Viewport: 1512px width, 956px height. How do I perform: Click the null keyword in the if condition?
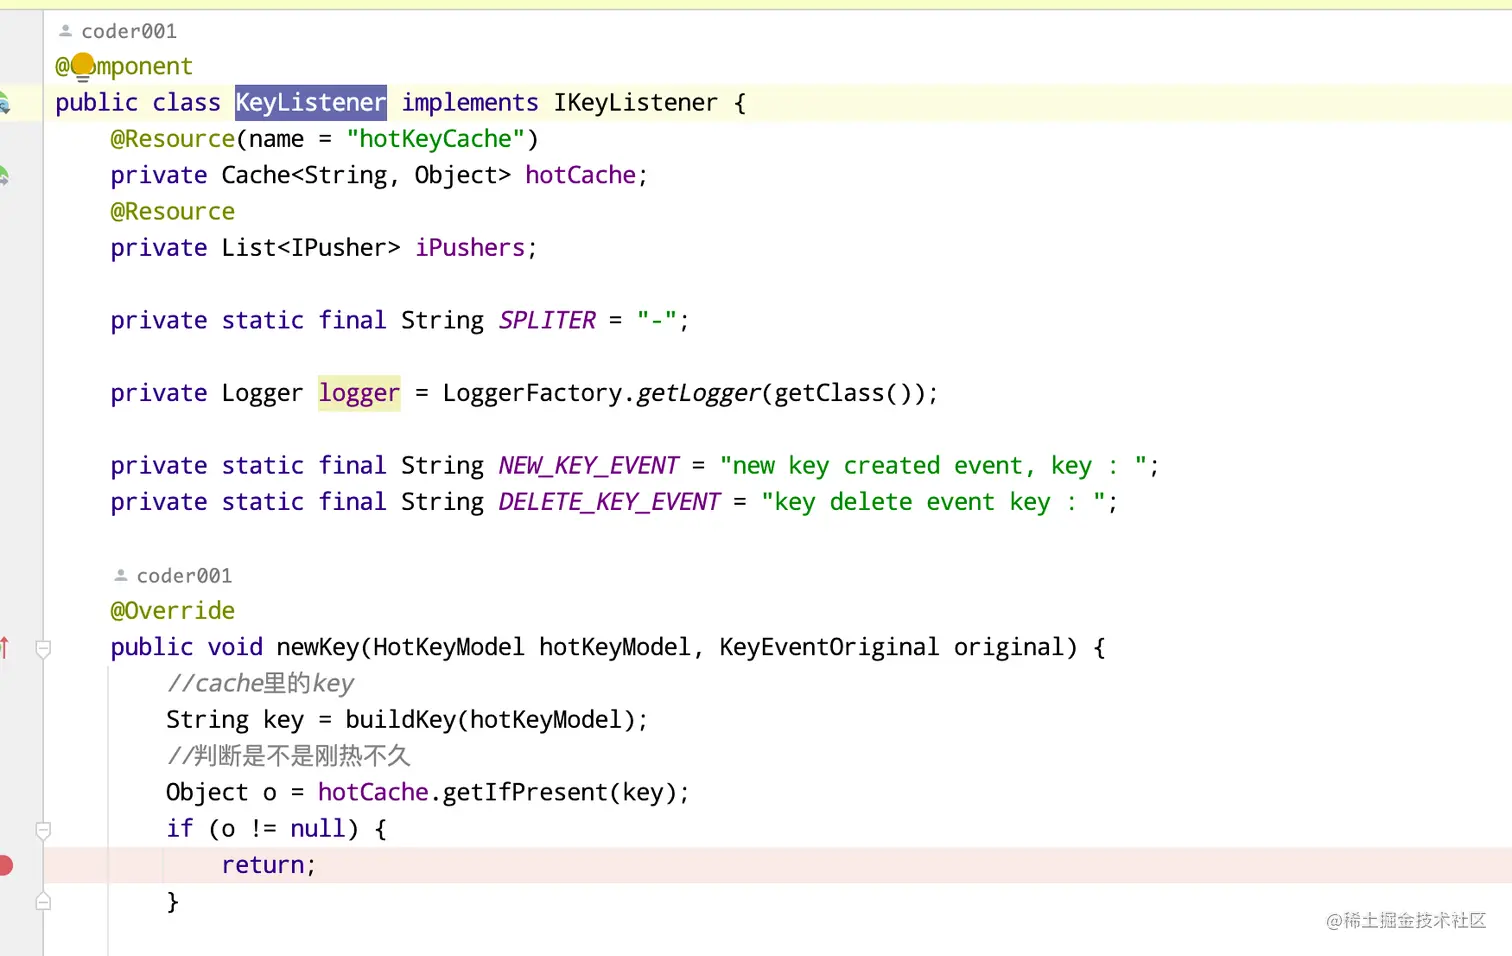(318, 828)
